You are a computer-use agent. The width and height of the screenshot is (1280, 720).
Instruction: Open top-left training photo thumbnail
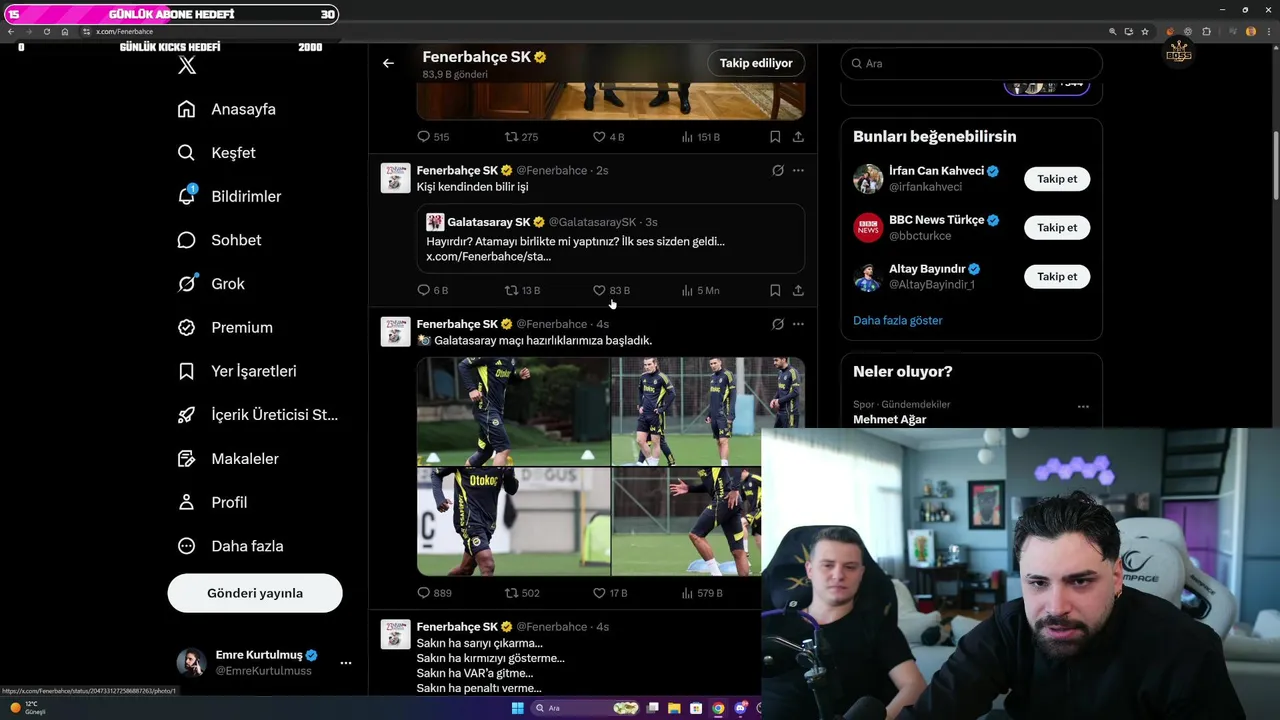point(513,411)
